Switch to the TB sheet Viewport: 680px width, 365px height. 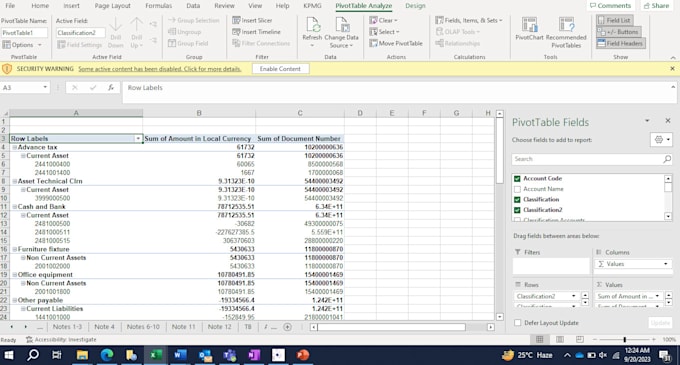pyautogui.click(x=248, y=327)
